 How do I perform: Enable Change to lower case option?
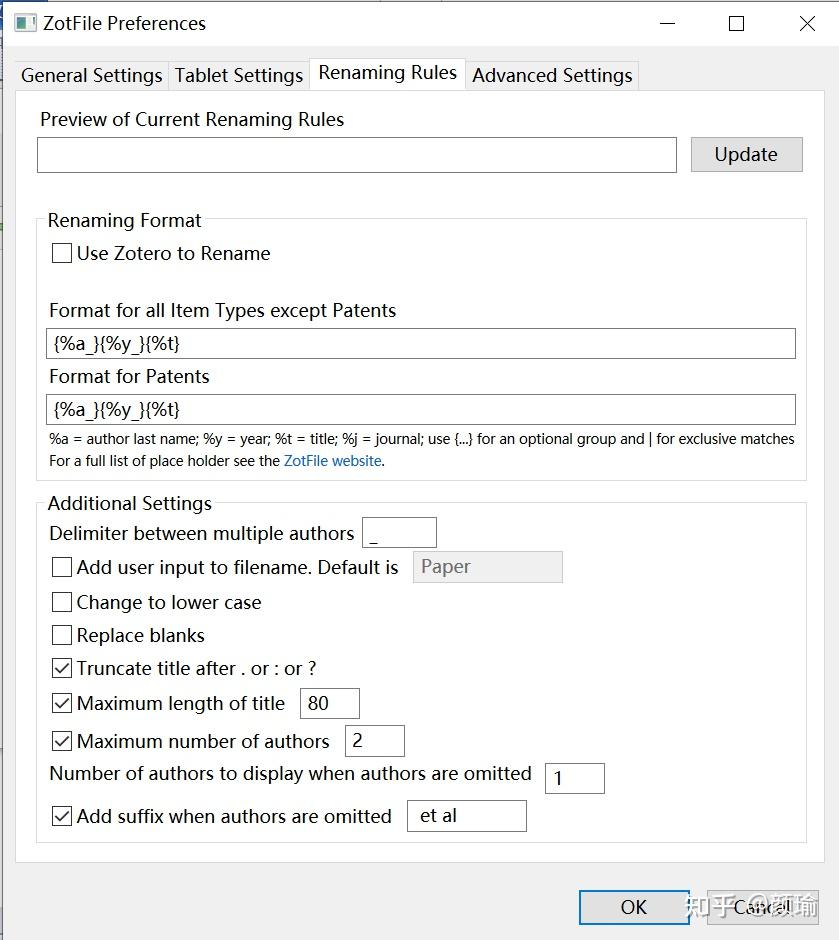62,603
